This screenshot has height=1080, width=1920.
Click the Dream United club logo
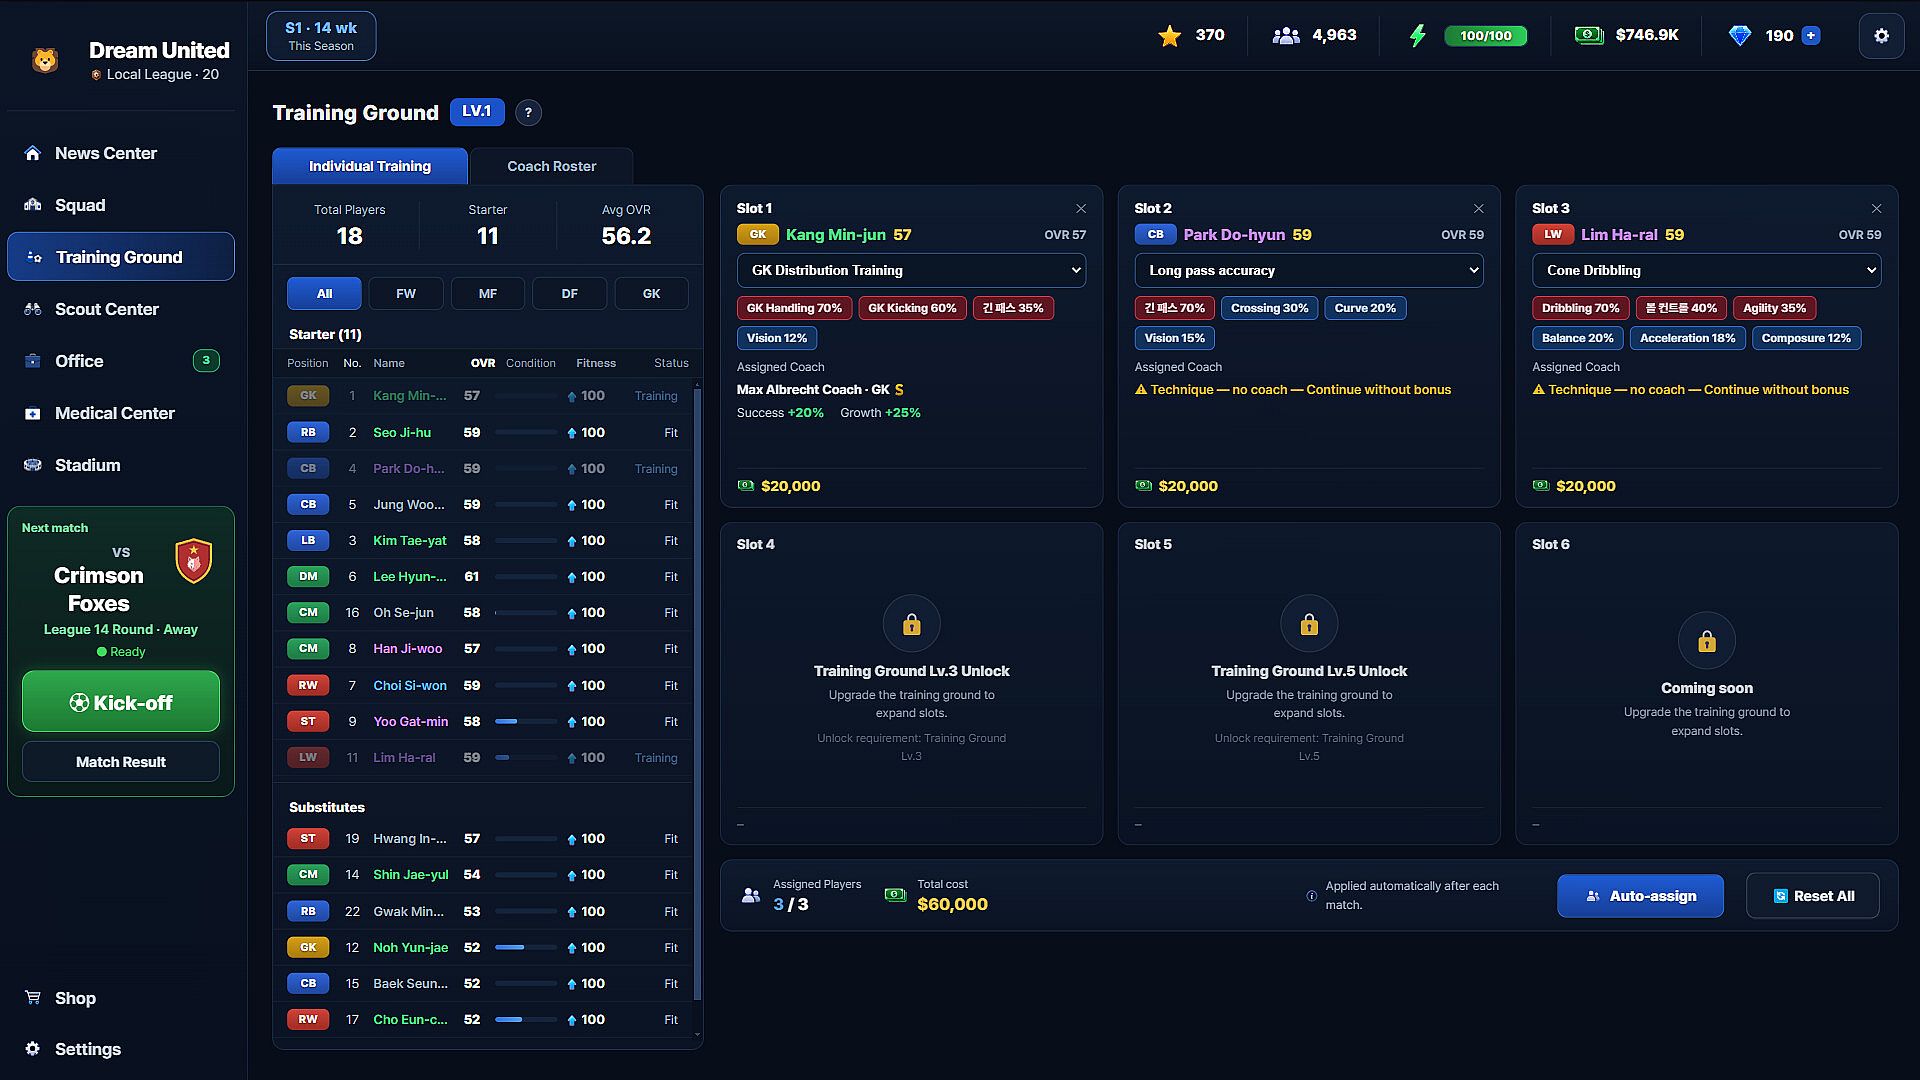[45, 61]
